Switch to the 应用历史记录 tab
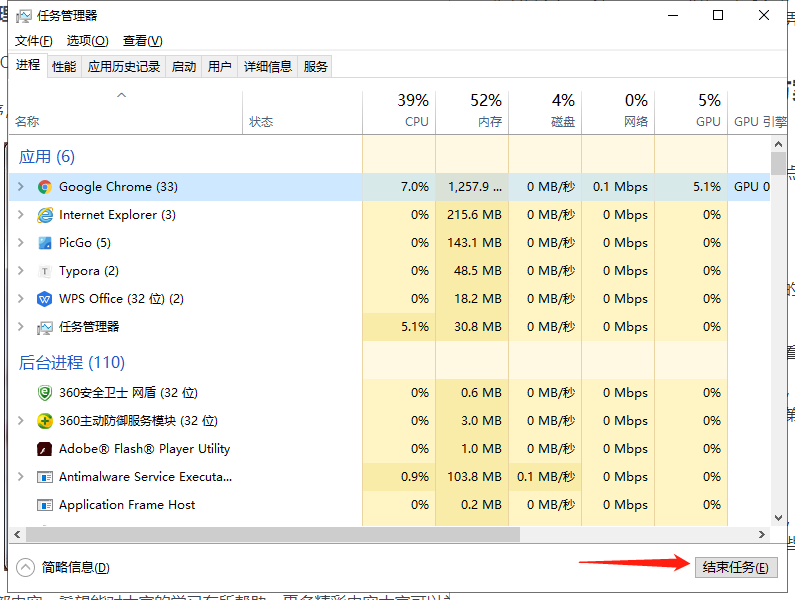The width and height of the screenshot is (795, 600). click(124, 66)
